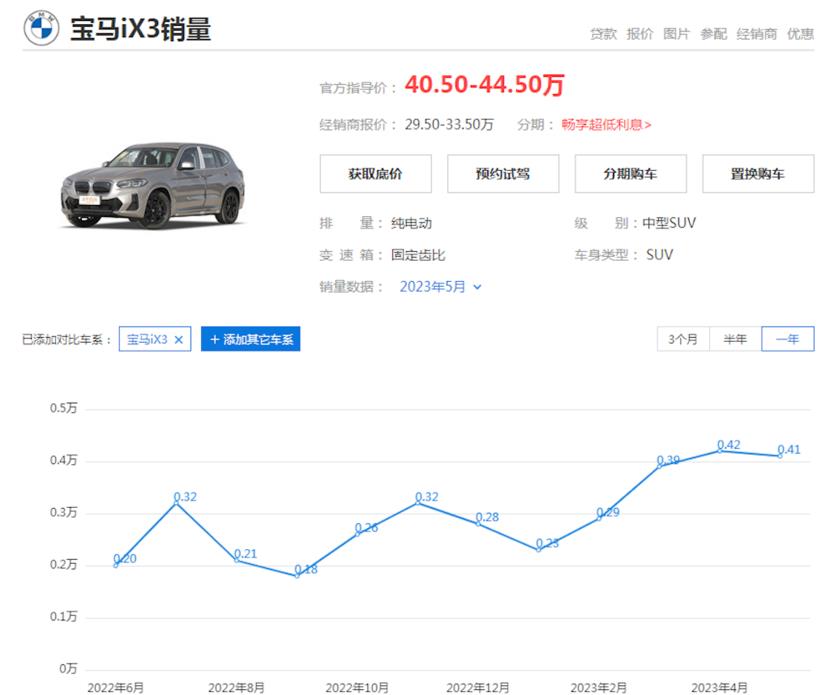Open the 贷款 link
The image size is (830, 695).
click(x=603, y=34)
